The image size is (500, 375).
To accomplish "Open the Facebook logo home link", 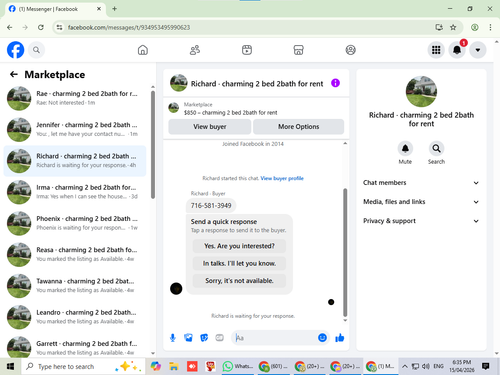I will click(x=15, y=50).
